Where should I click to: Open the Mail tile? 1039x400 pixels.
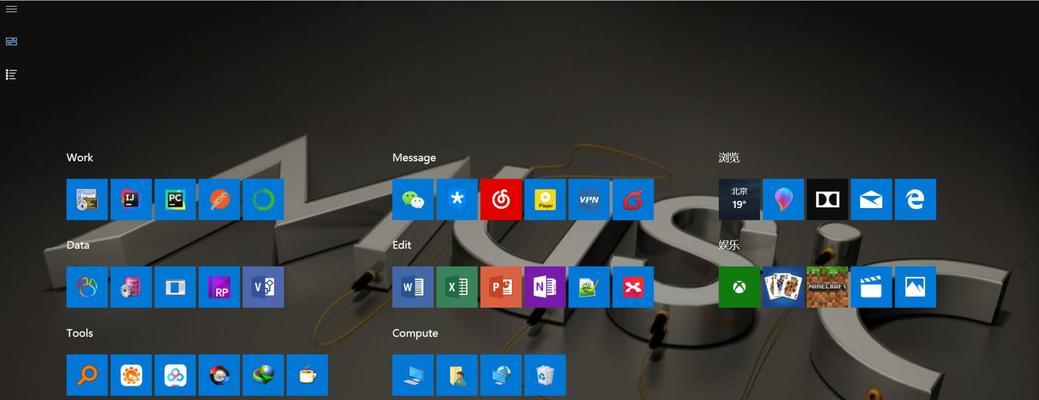click(871, 199)
